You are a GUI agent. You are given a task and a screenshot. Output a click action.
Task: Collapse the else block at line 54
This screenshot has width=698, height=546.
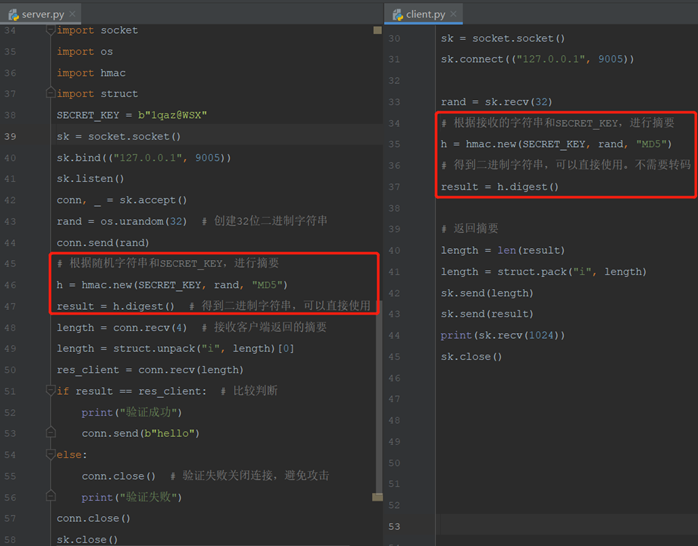coord(49,455)
